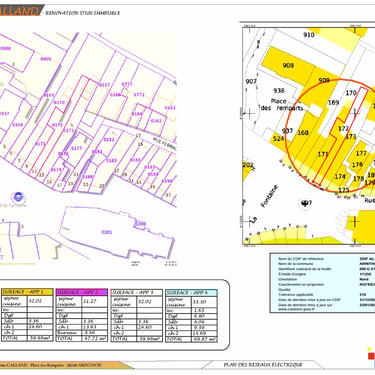Viewport: 375px width, 375px height.
Task: Click the red square legend marker at bottom right
Action: tap(371, 356)
